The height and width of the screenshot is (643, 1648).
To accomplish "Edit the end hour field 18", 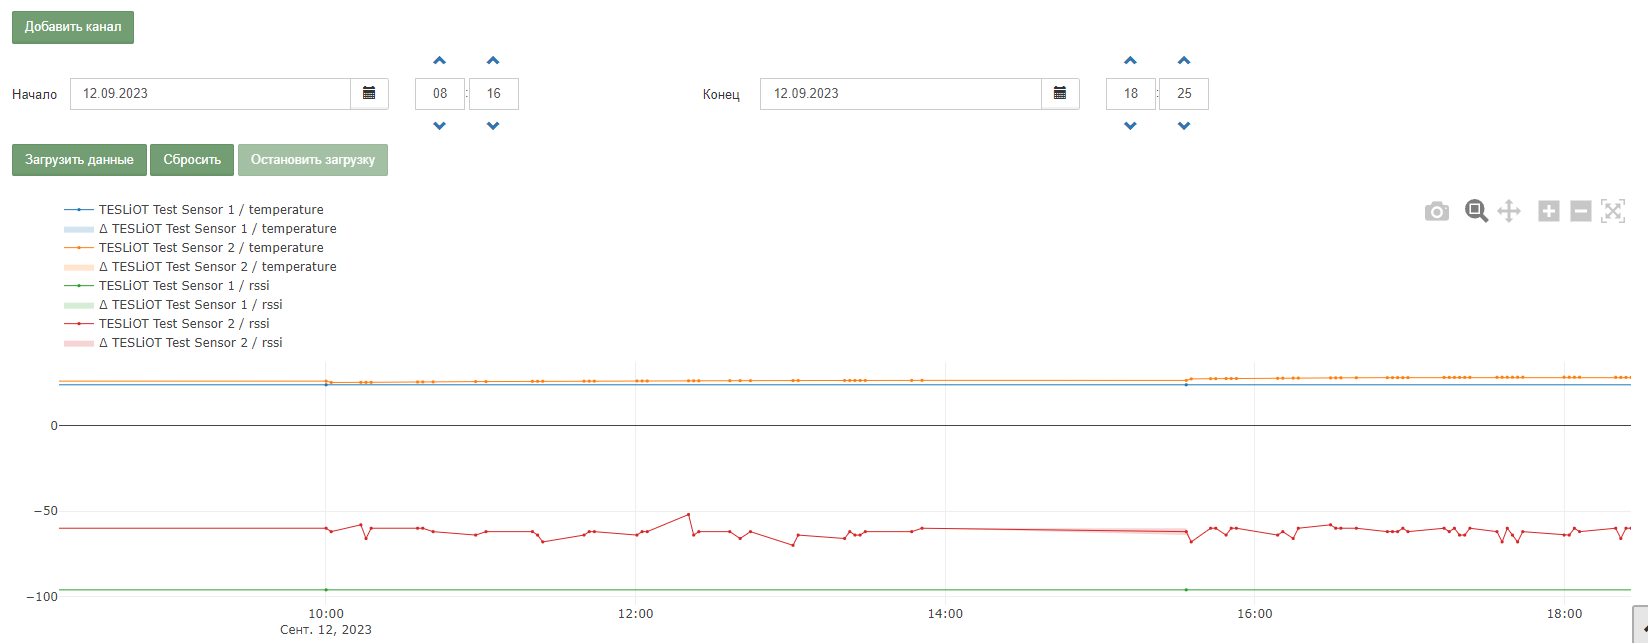I will click(1131, 94).
